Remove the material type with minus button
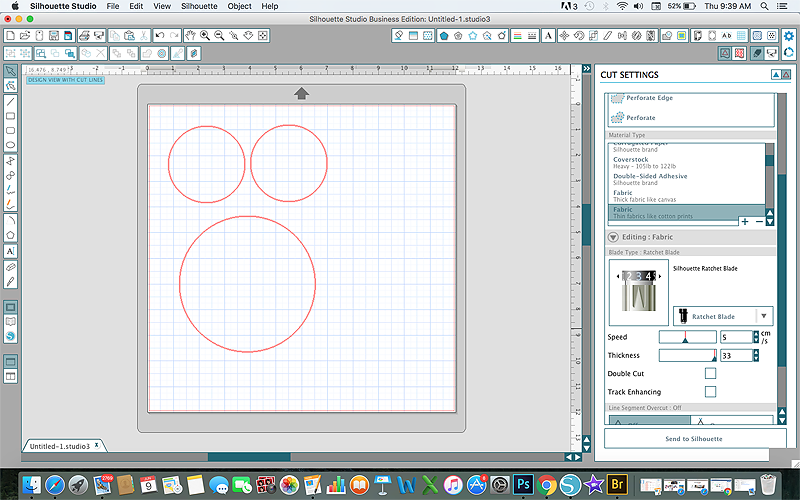 click(759, 221)
